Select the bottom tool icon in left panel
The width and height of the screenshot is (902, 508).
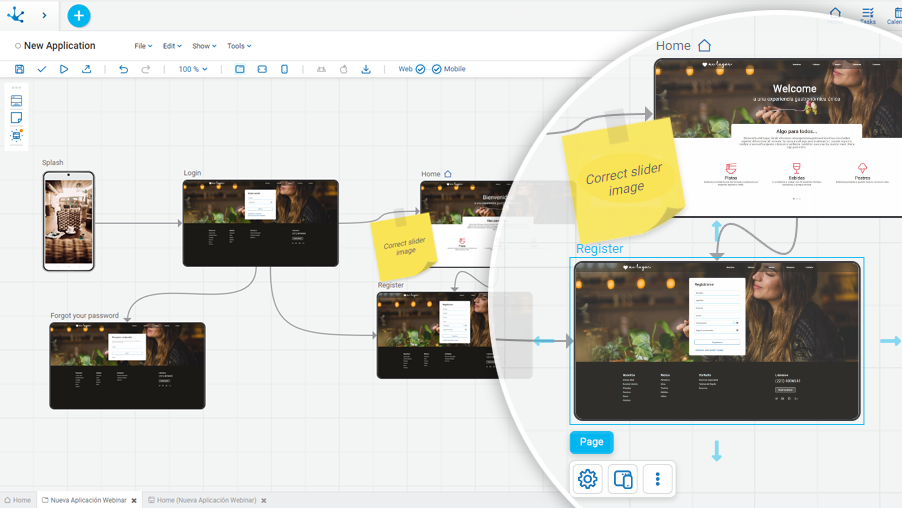(x=16, y=136)
